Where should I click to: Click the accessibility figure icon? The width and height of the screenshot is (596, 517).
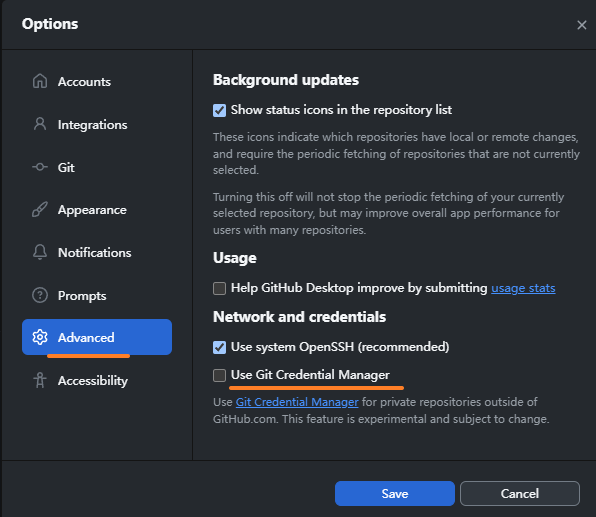tap(40, 380)
